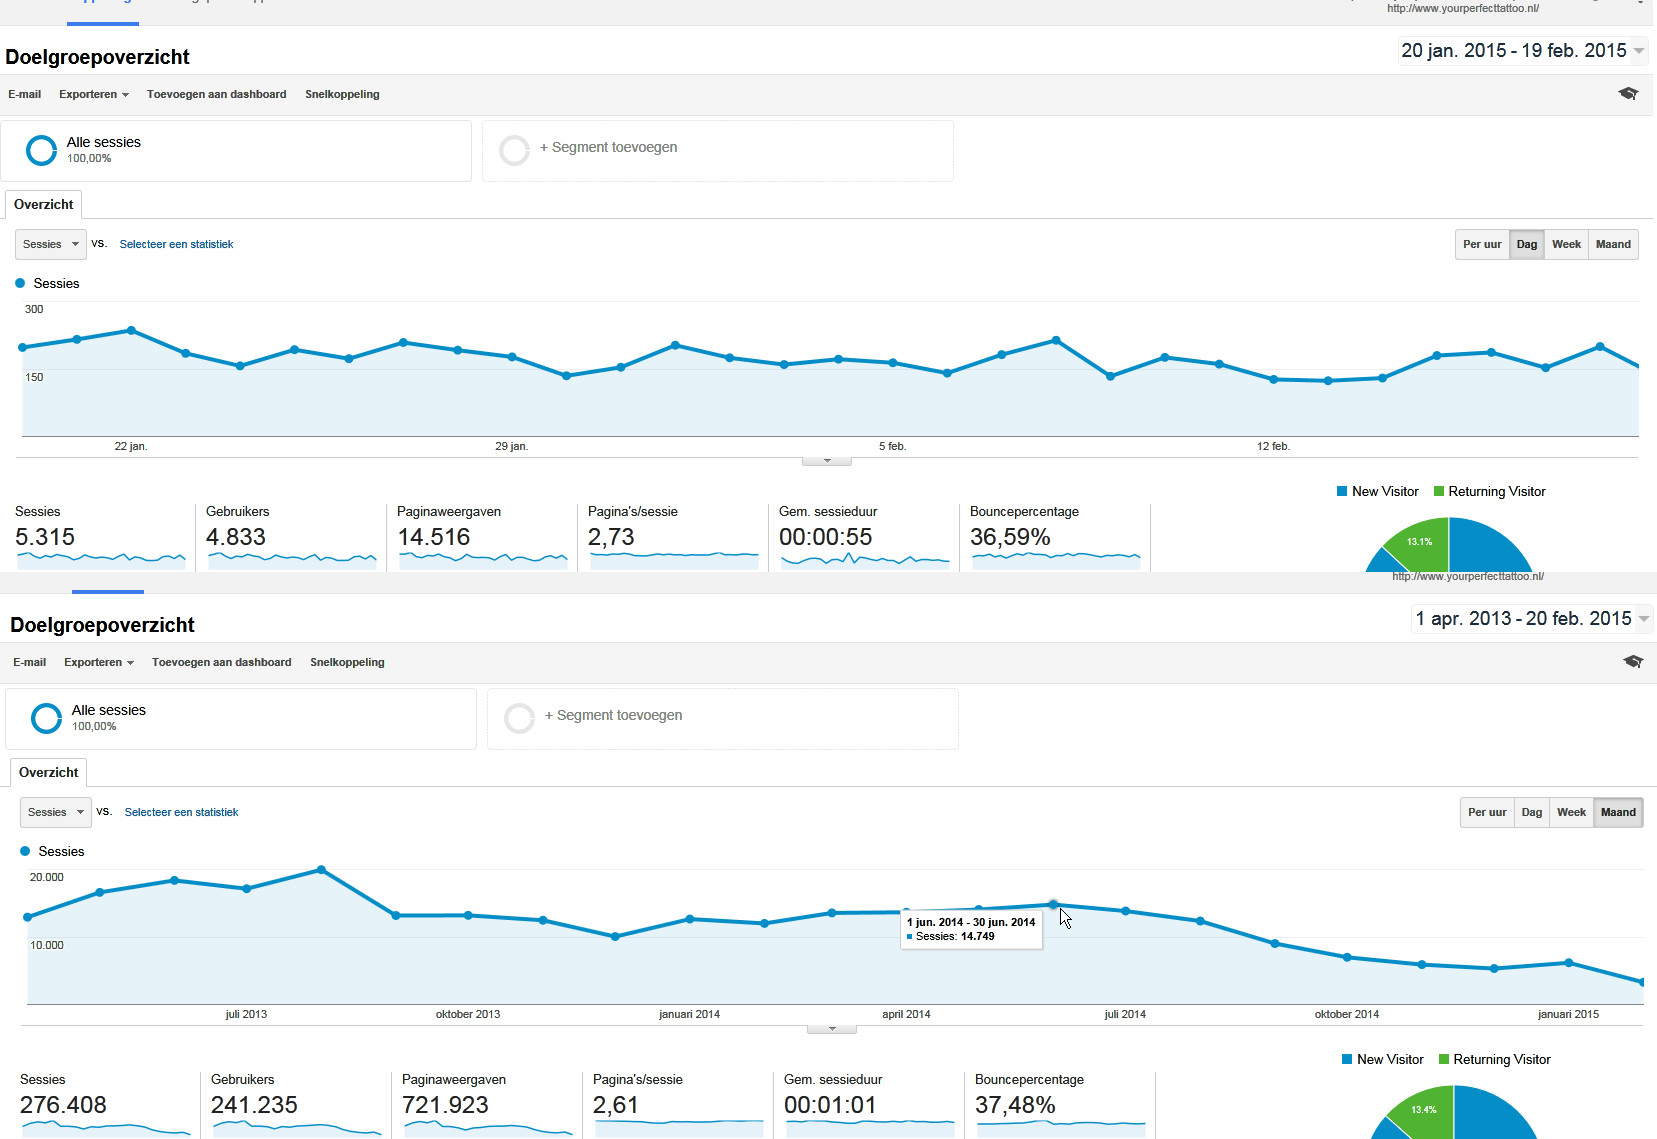Screen dimensions: 1657x1139
Task: Open Sessies metric dropdown in lower report
Action: pos(55,812)
